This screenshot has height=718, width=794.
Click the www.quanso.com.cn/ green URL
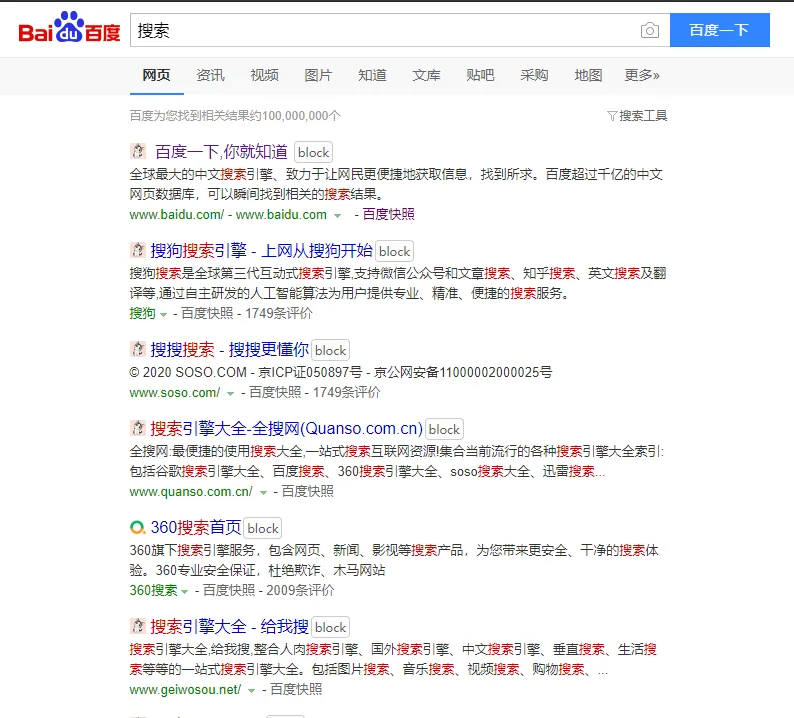(191, 492)
